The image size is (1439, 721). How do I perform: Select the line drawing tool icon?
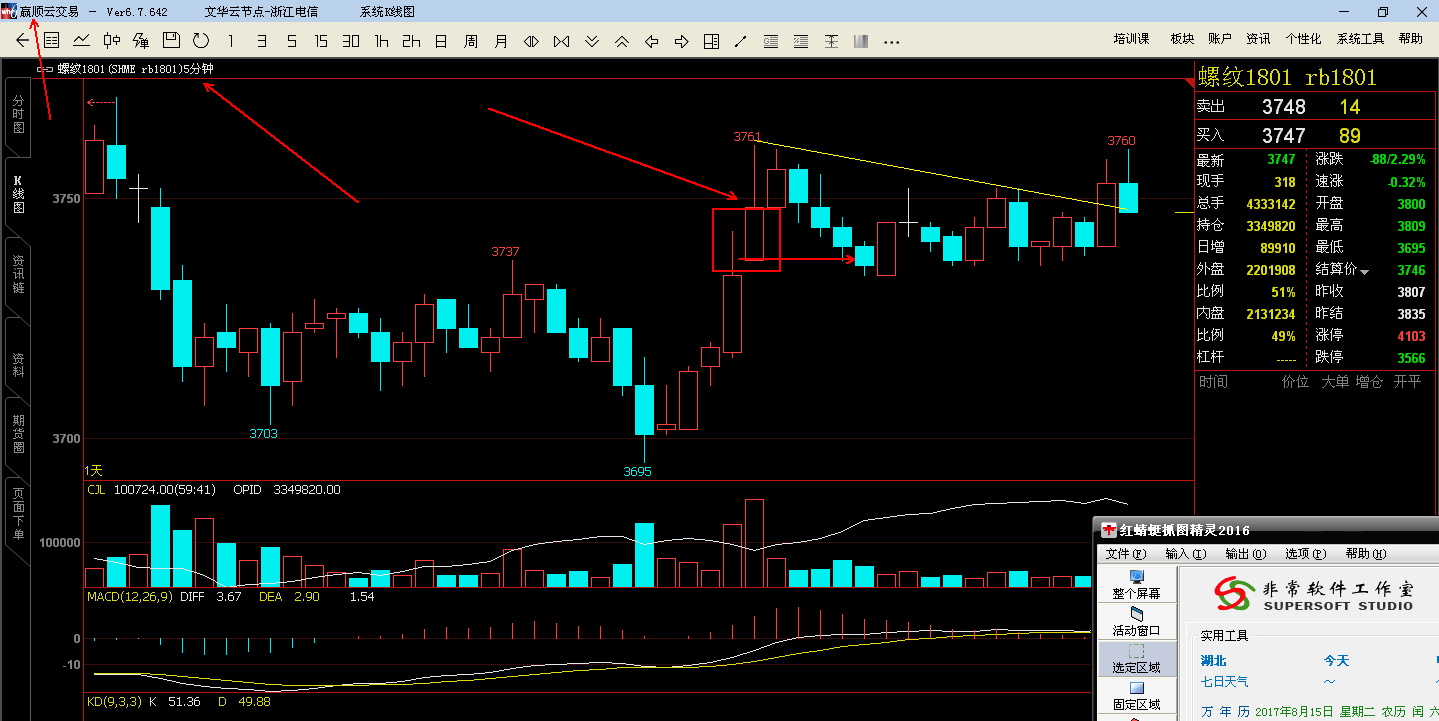741,41
